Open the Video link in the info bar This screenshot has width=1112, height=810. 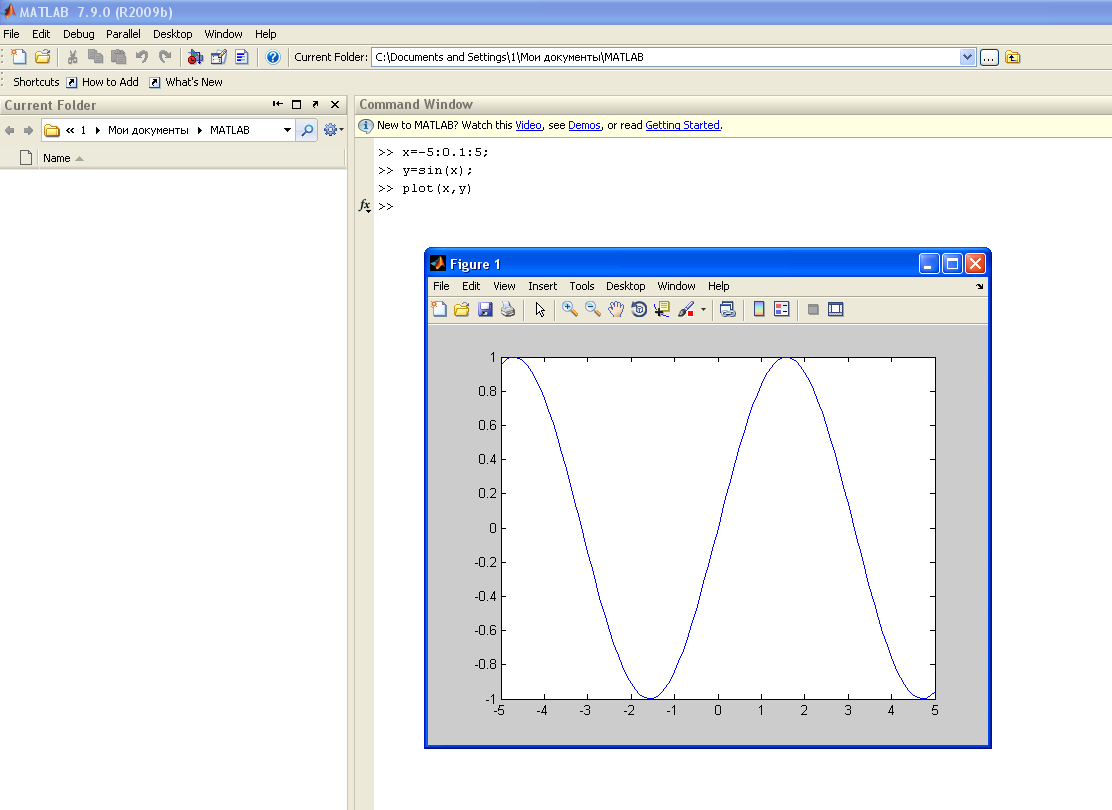point(528,125)
